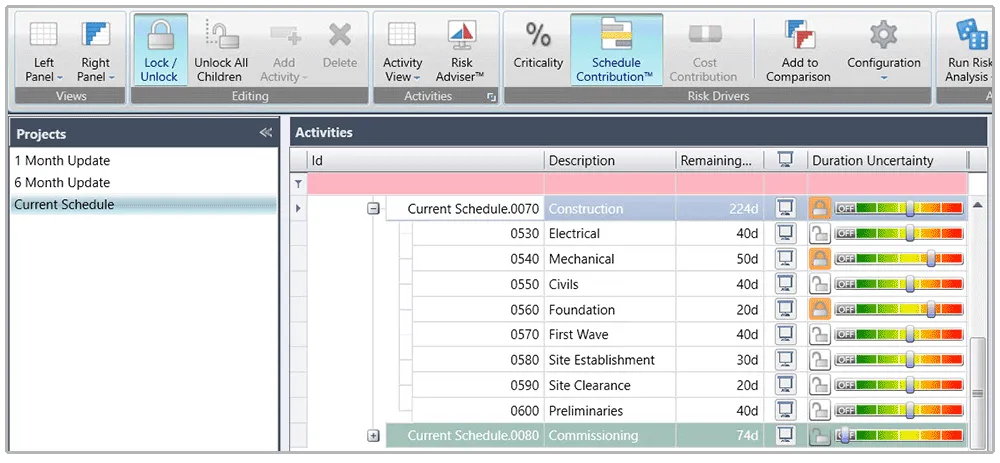Viewport: 1000px width, 463px height.
Task: Open the Left Panel views menu
Action: [43, 52]
